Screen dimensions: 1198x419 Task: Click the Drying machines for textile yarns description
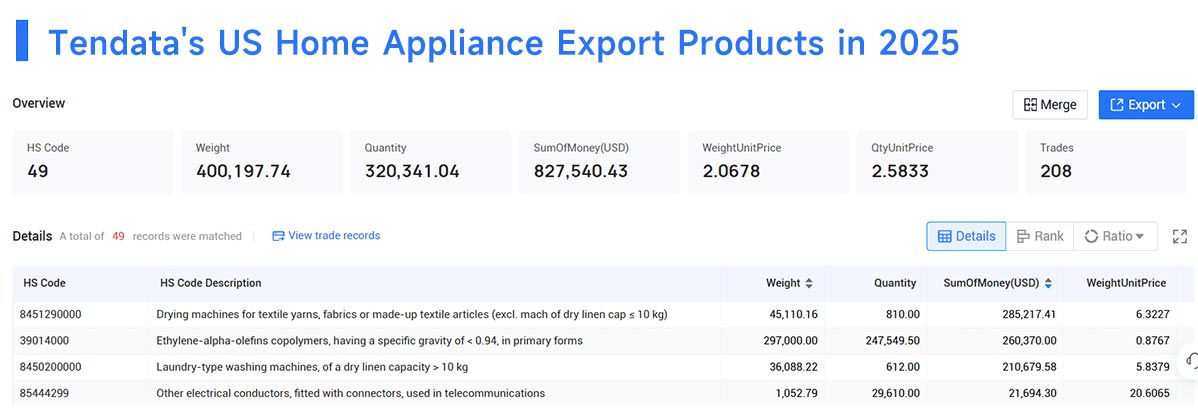[412, 314]
